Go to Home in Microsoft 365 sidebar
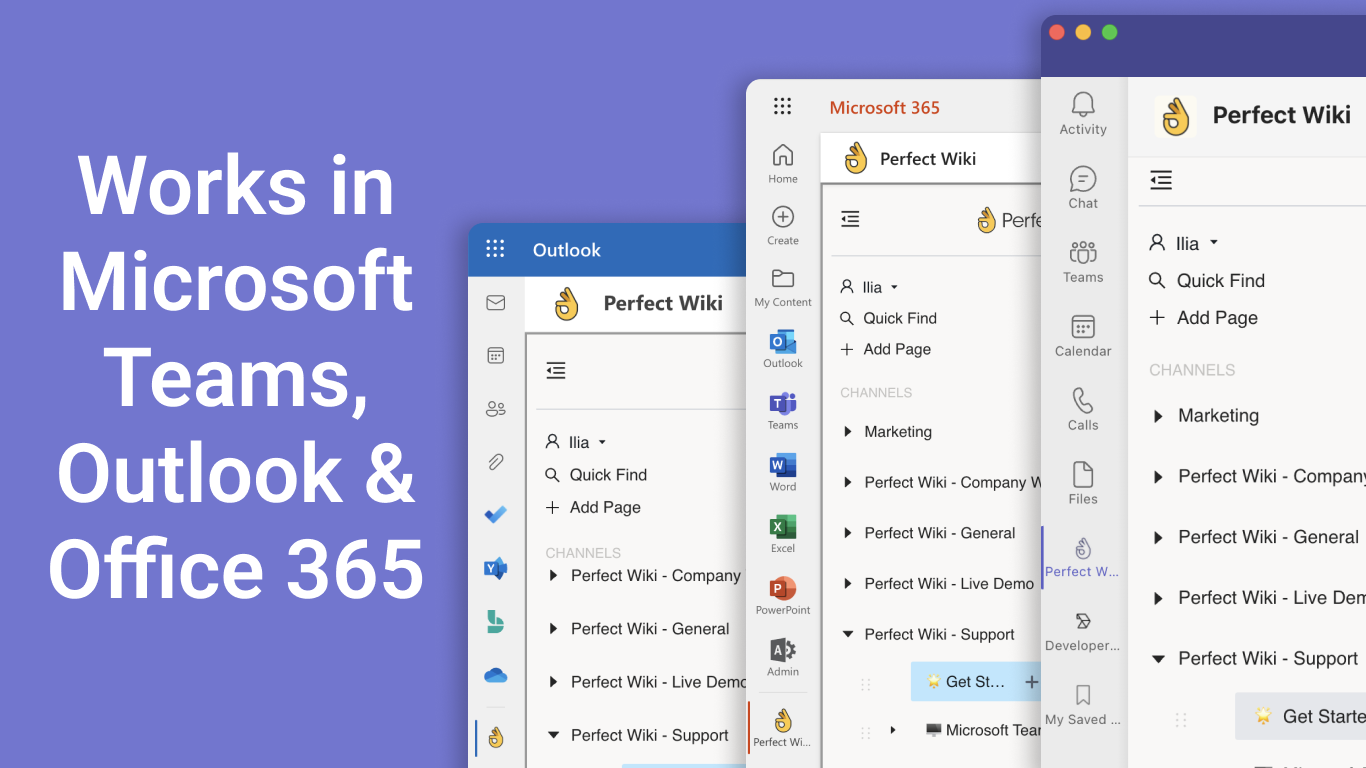Image resolution: width=1366 pixels, height=768 pixels. tap(783, 164)
